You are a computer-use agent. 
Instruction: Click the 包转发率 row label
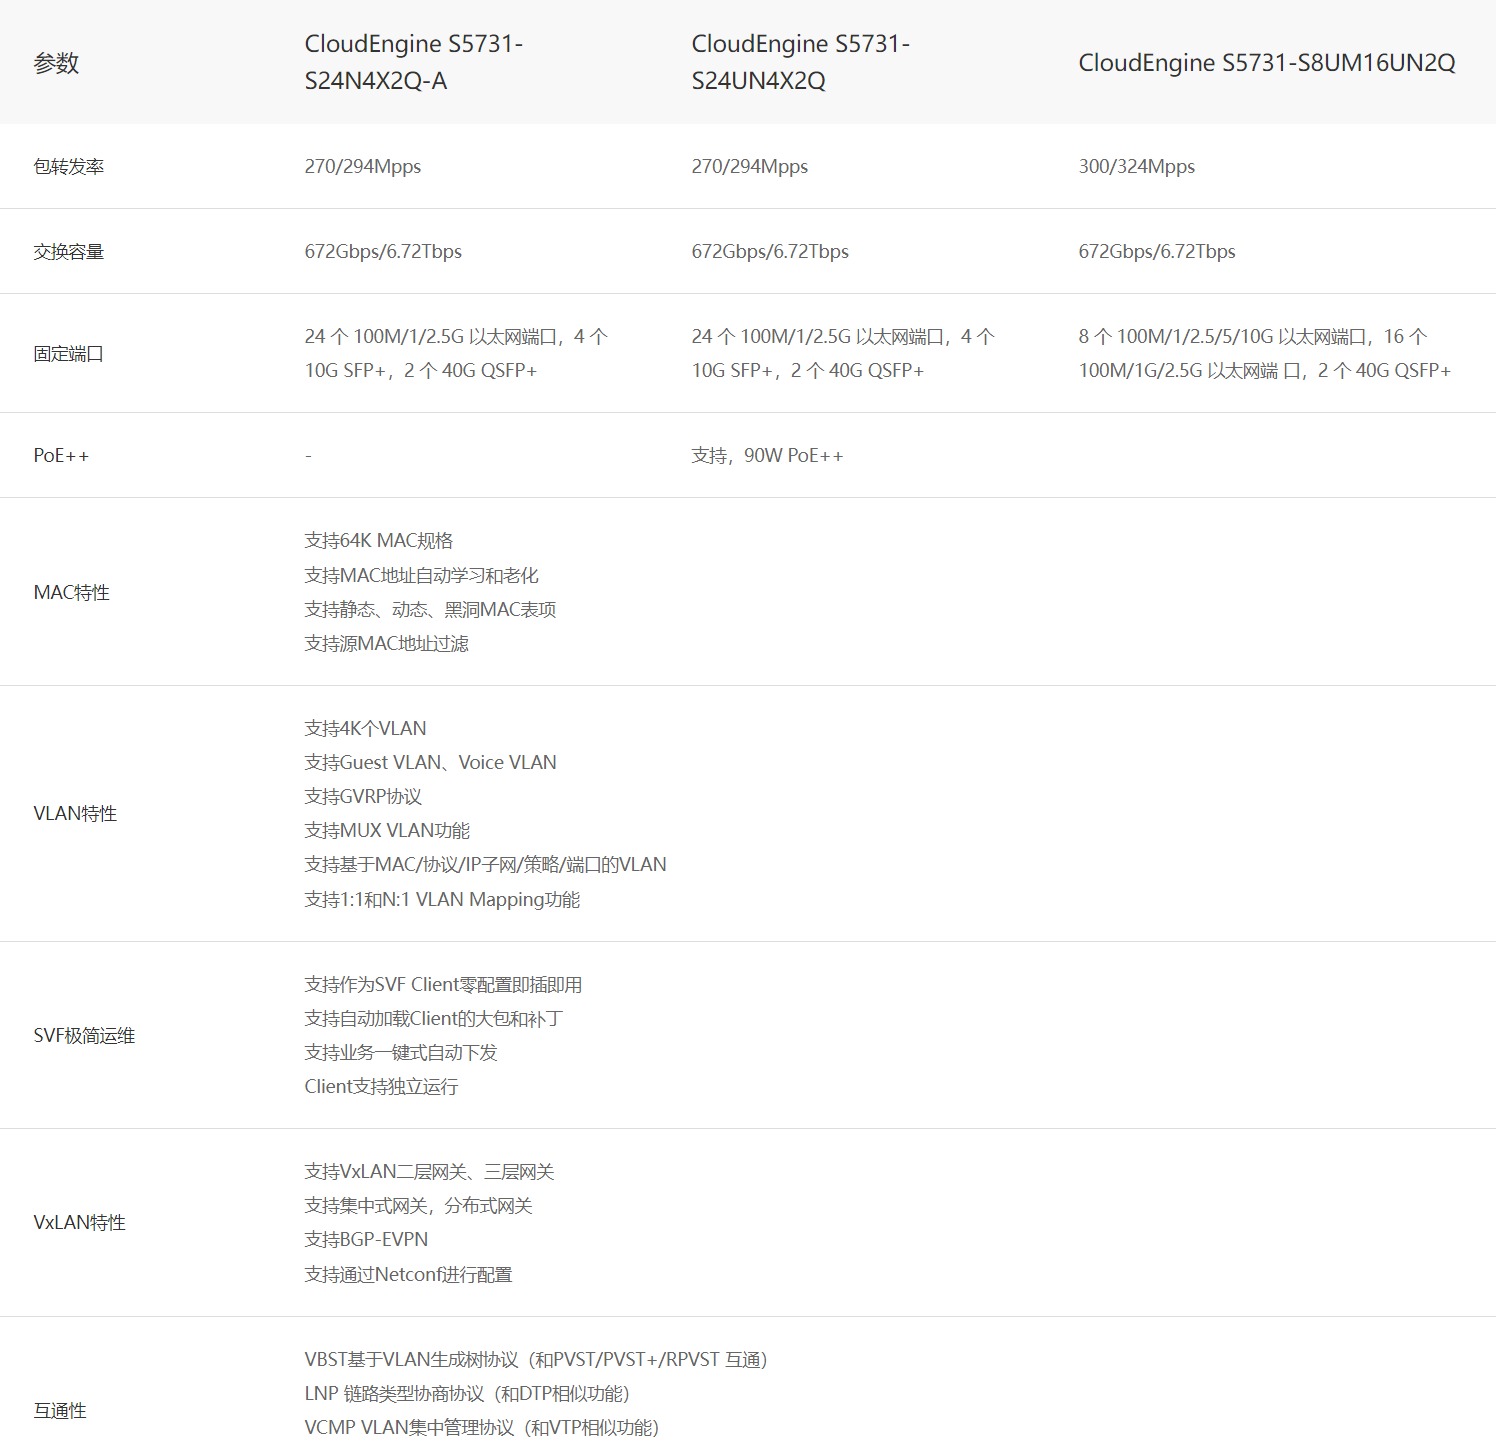click(x=69, y=167)
